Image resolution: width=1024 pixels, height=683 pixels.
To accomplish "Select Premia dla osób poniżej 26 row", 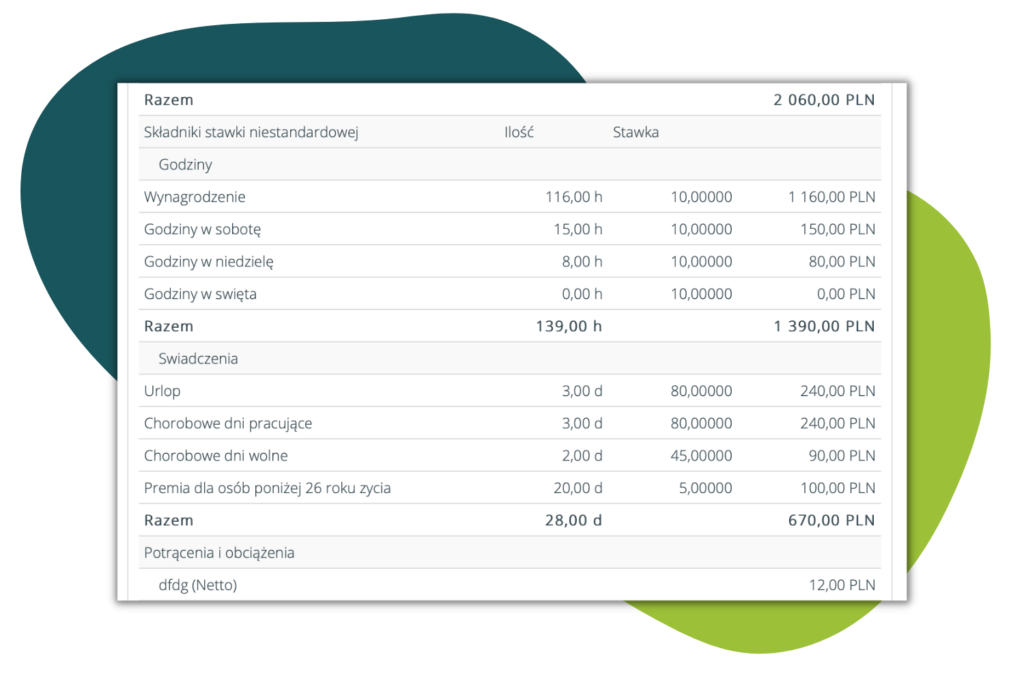I will tap(267, 488).
